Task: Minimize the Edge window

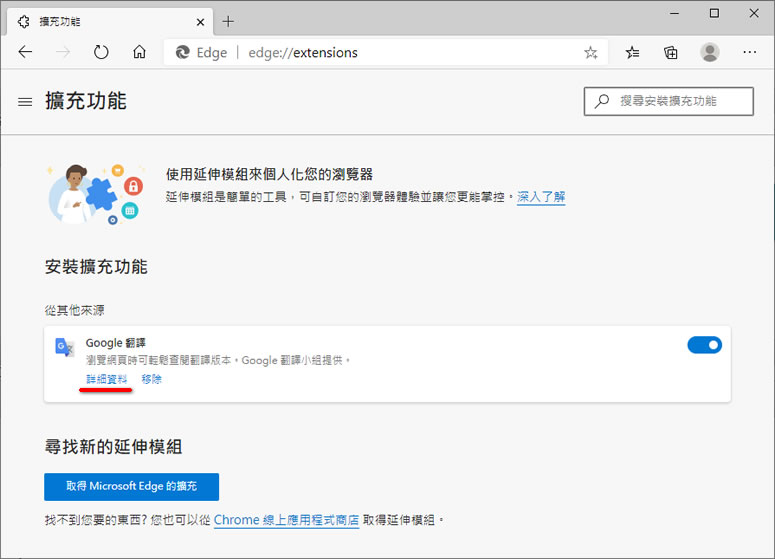Action: (674, 13)
